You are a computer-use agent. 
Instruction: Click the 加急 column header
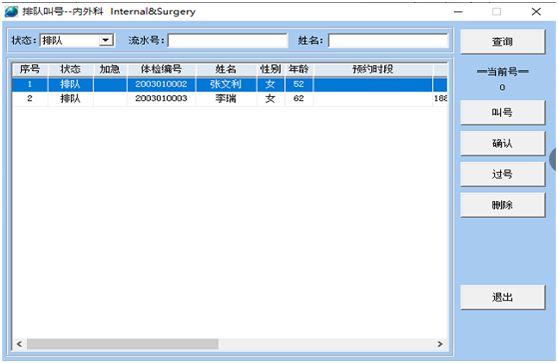point(110,69)
